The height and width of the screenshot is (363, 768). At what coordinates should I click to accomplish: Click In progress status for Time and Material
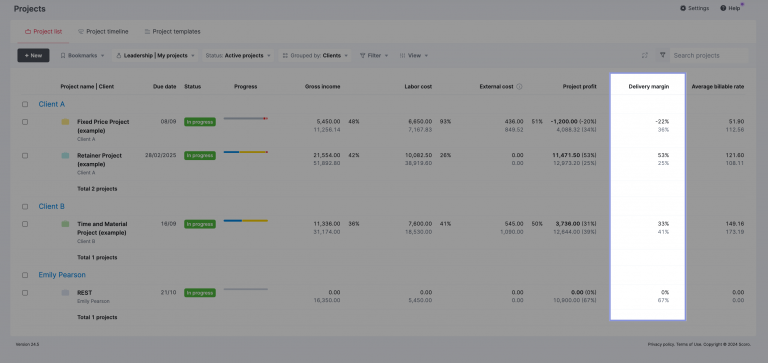pos(200,224)
